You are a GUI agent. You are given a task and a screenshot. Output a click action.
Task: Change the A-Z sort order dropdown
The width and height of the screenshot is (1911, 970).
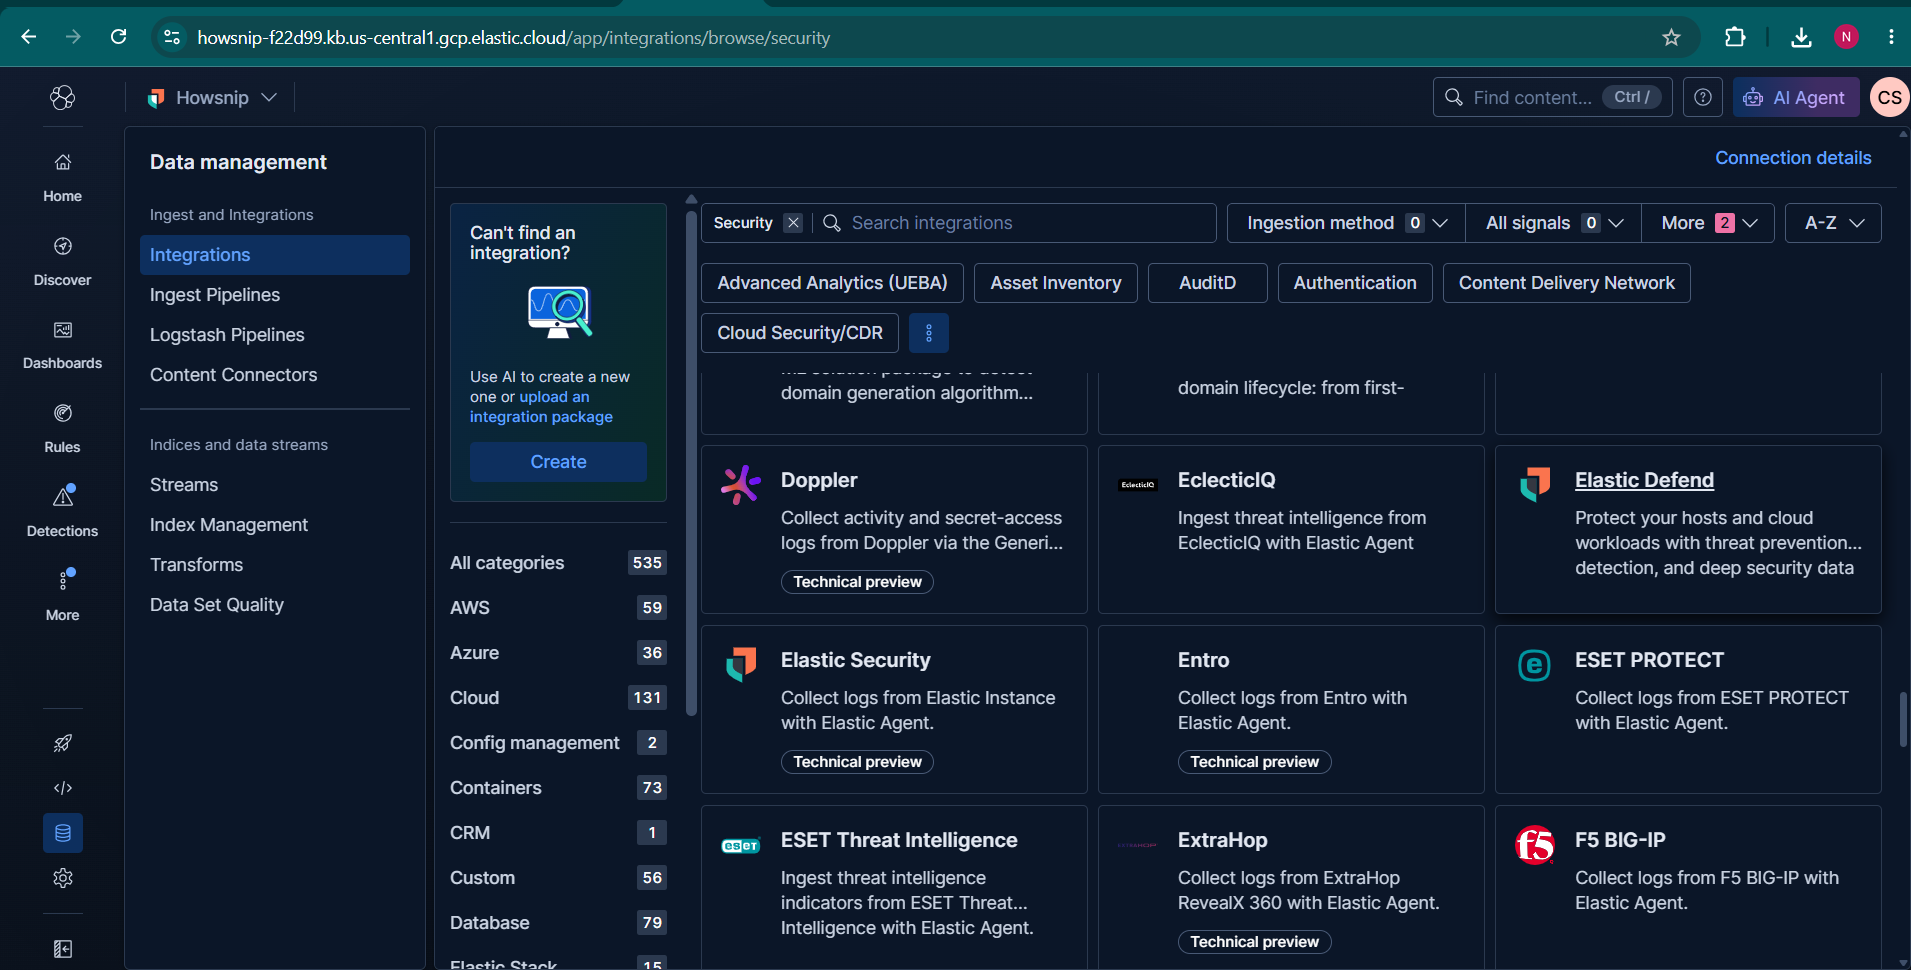(x=1833, y=223)
